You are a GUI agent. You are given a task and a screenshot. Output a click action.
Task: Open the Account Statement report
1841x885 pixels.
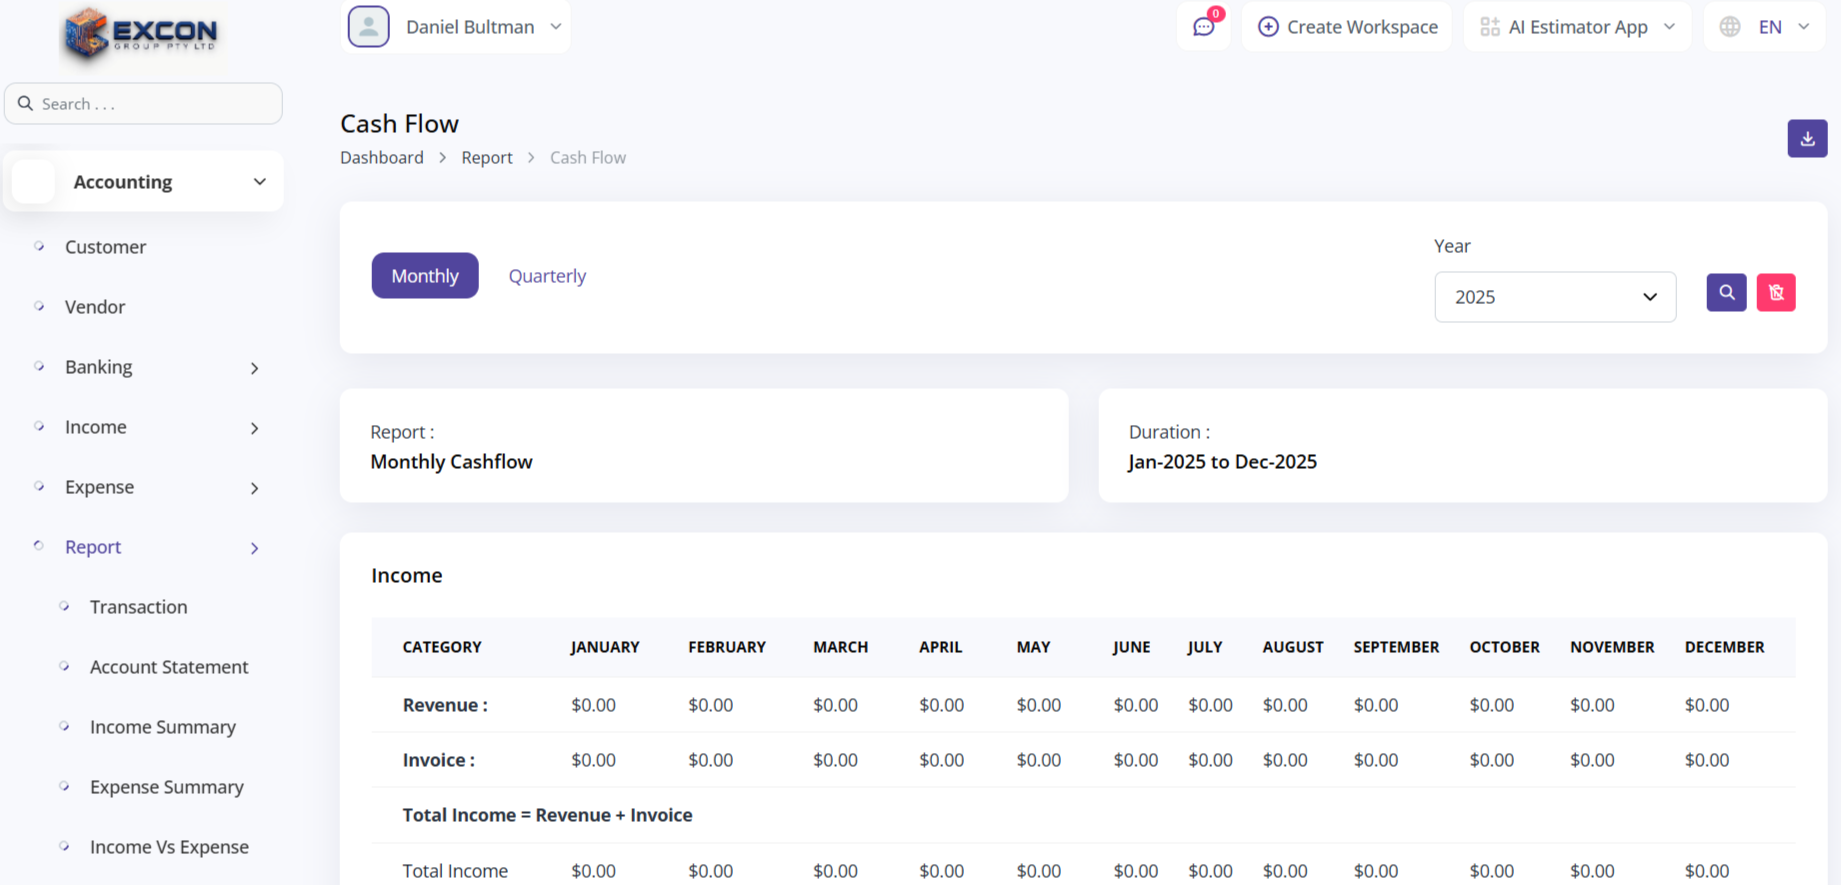point(169,667)
